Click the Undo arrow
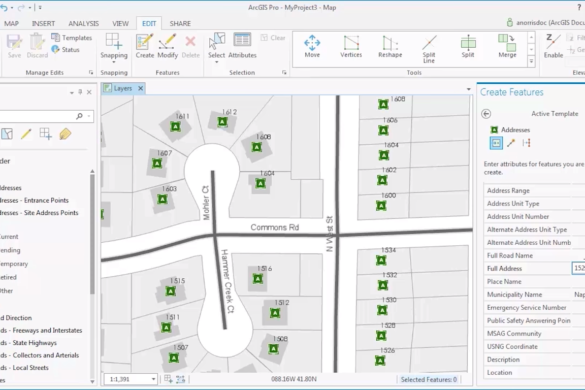 (x=4, y=7)
